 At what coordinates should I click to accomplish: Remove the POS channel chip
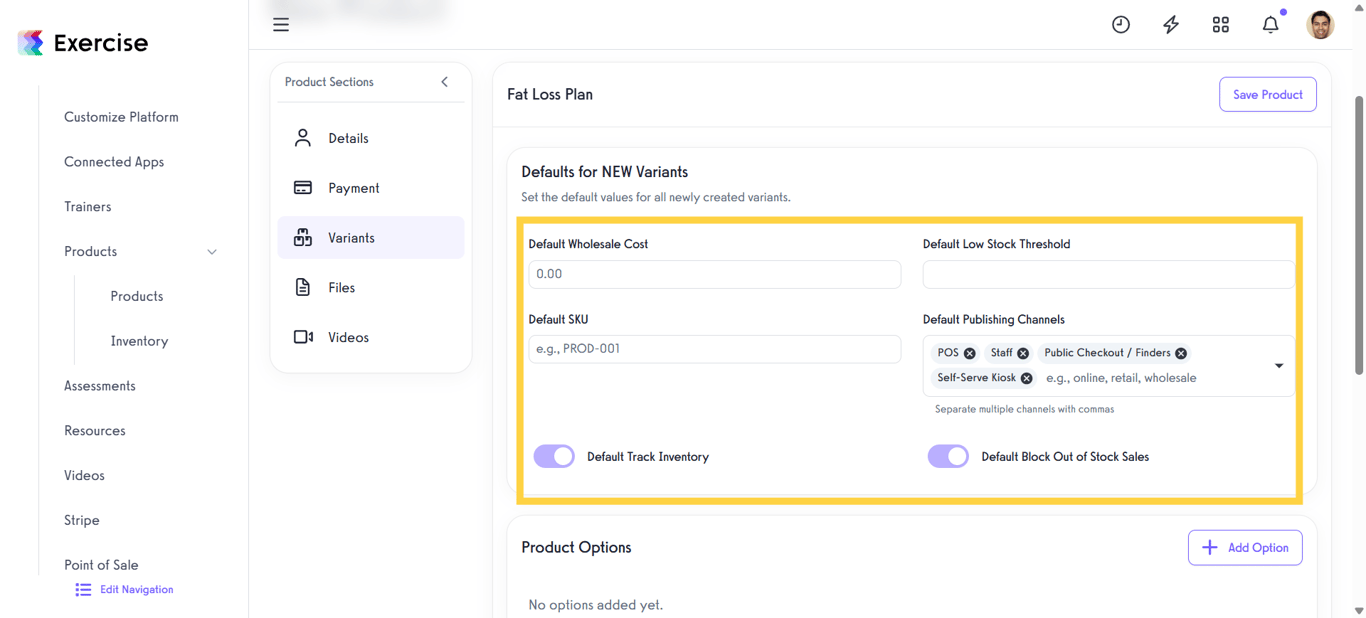pyautogui.click(x=970, y=353)
